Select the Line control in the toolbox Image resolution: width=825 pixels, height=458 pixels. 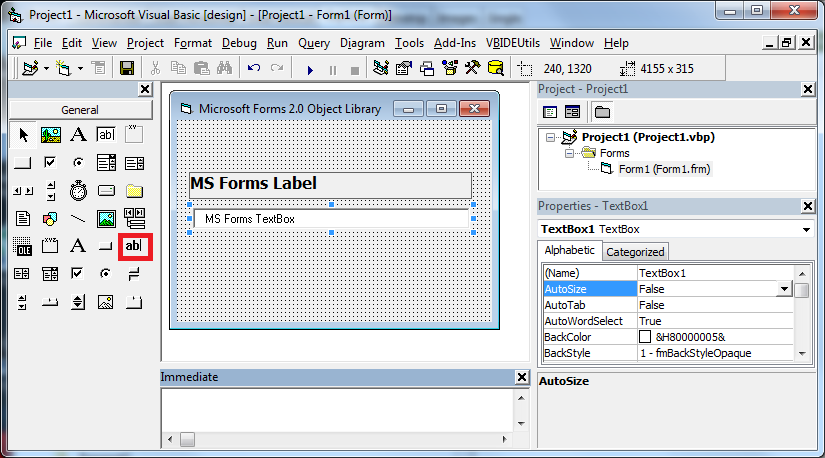(x=78, y=218)
